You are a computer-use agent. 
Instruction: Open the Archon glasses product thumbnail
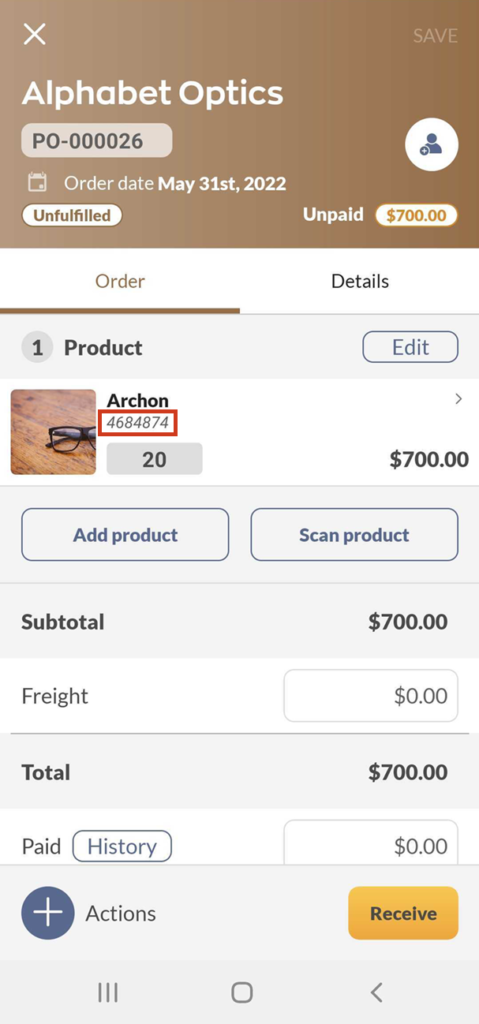[54, 432]
